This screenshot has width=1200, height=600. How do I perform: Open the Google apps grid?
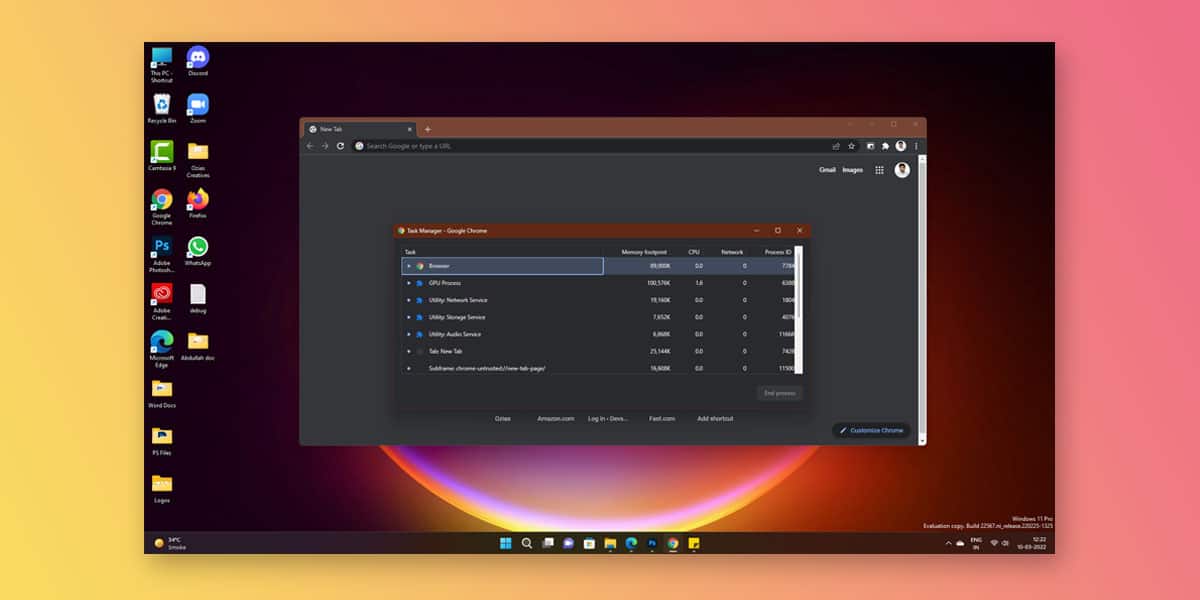879,170
